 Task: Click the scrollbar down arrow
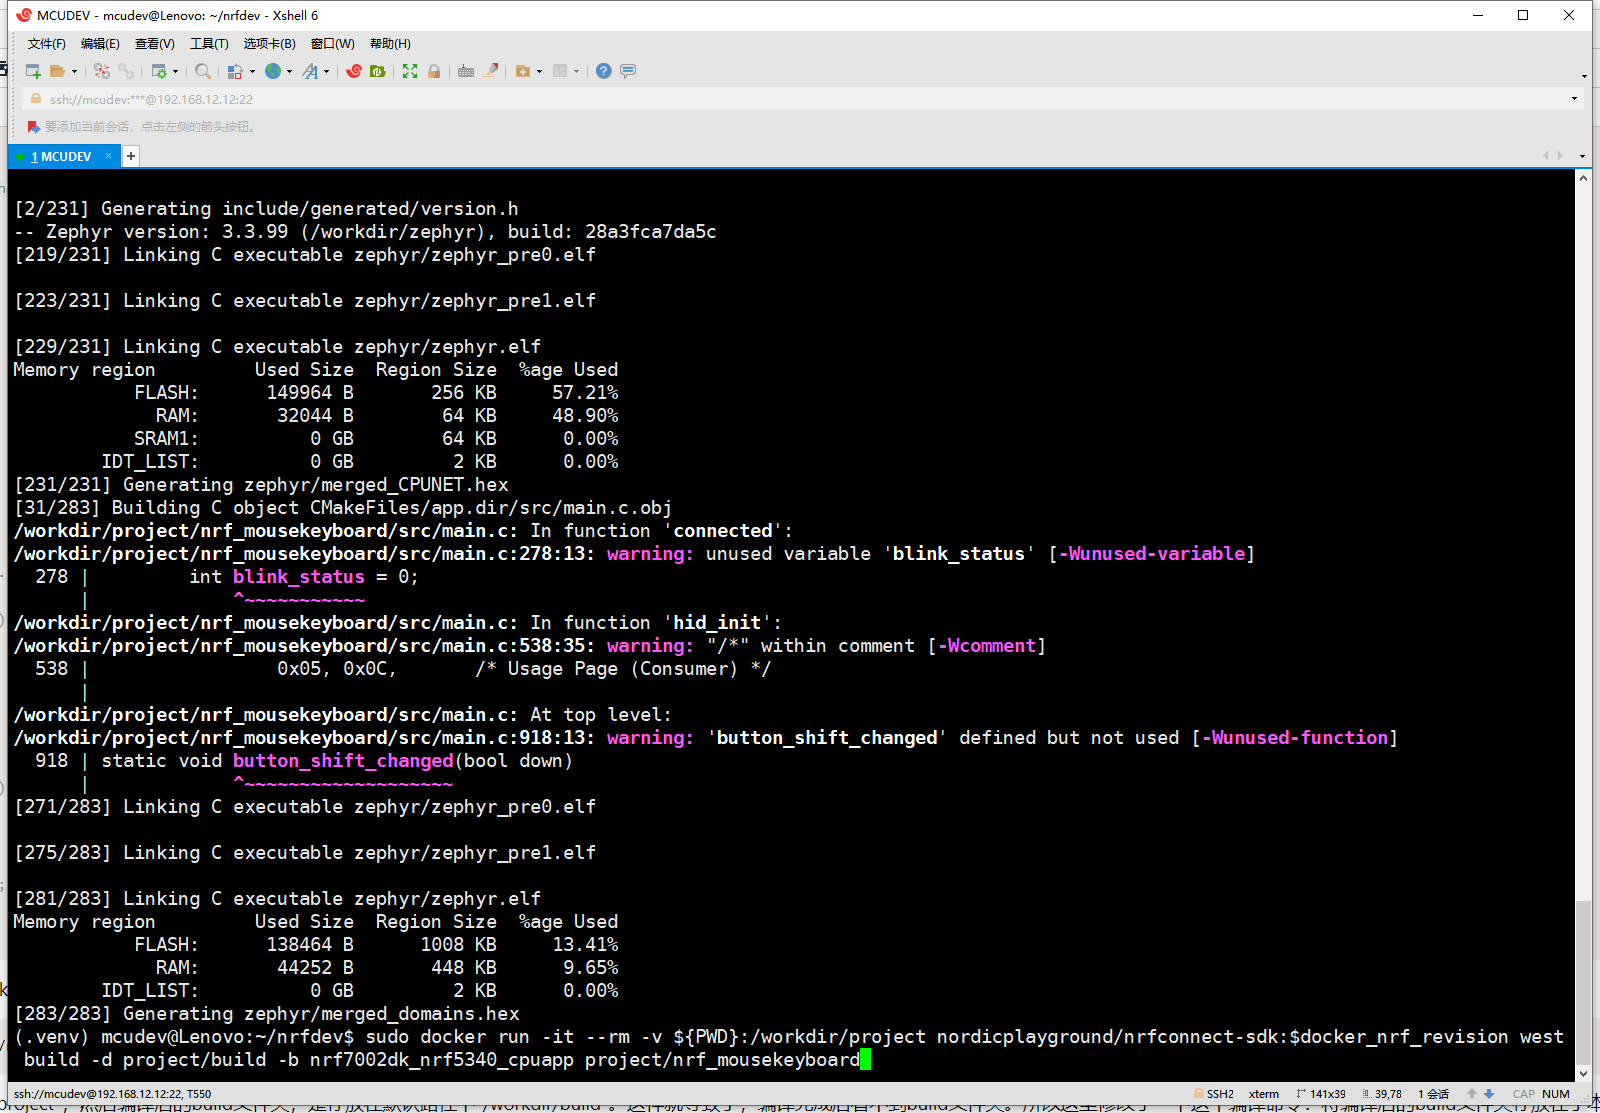point(1583,1073)
